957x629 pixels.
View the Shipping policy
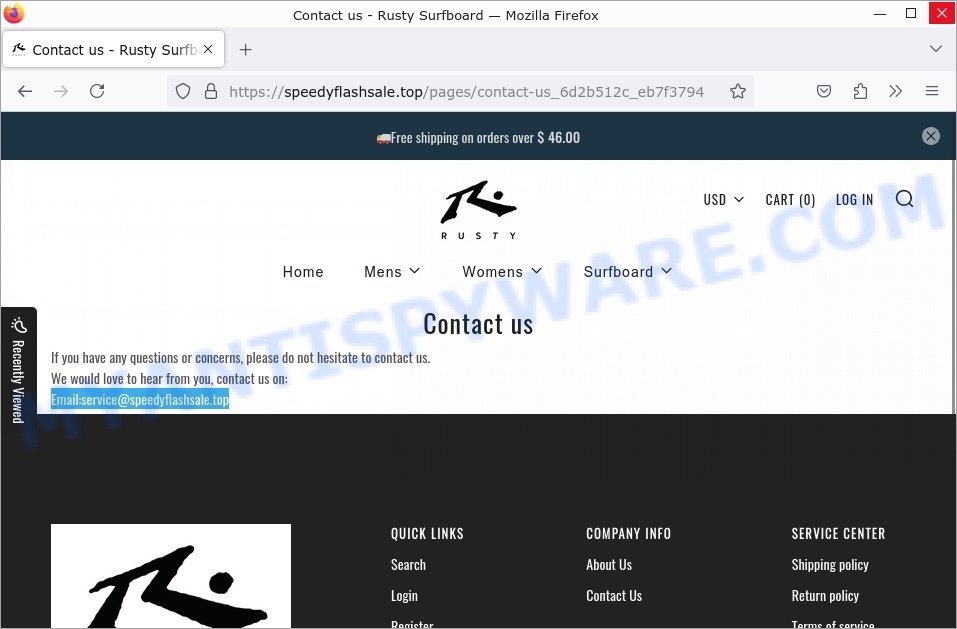coord(830,565)
